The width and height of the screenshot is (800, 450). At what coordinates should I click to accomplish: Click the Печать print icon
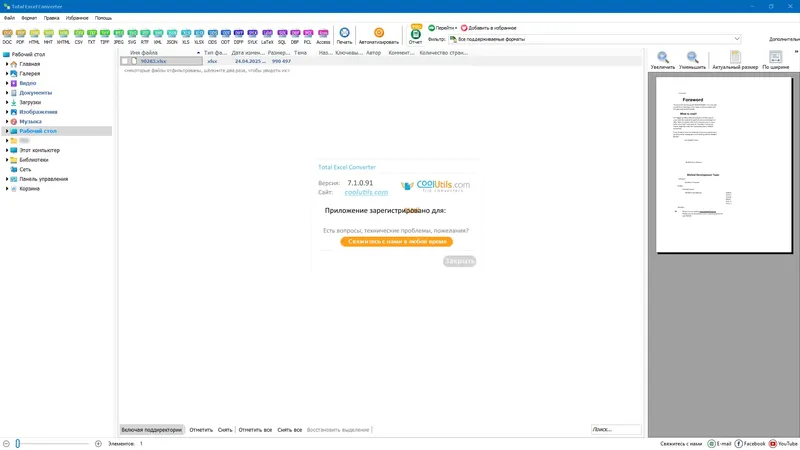tap(344, 36)
